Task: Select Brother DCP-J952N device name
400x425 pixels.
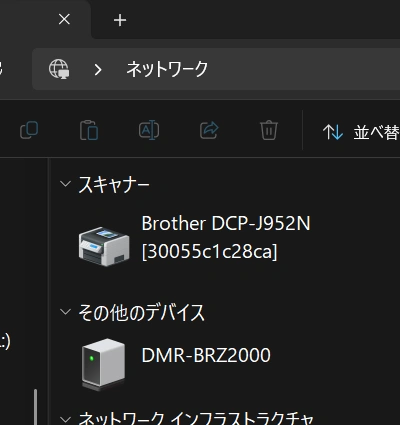Action: tap(226, 237)
